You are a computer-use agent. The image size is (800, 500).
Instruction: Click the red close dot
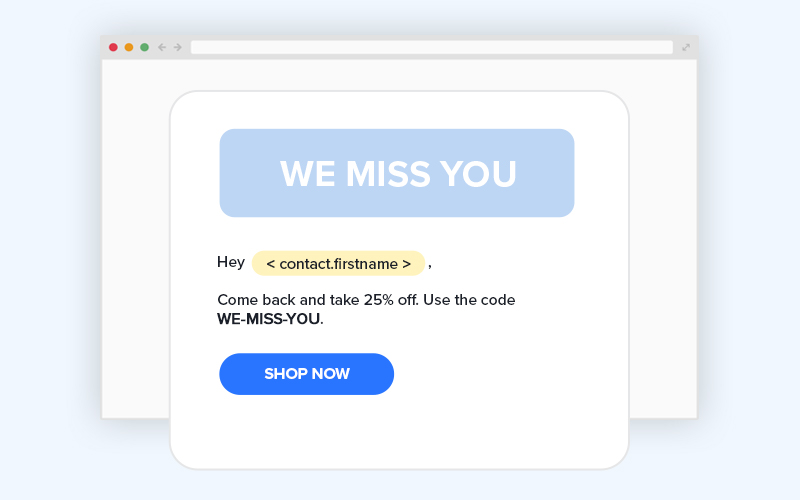click(x=113, y=47)
